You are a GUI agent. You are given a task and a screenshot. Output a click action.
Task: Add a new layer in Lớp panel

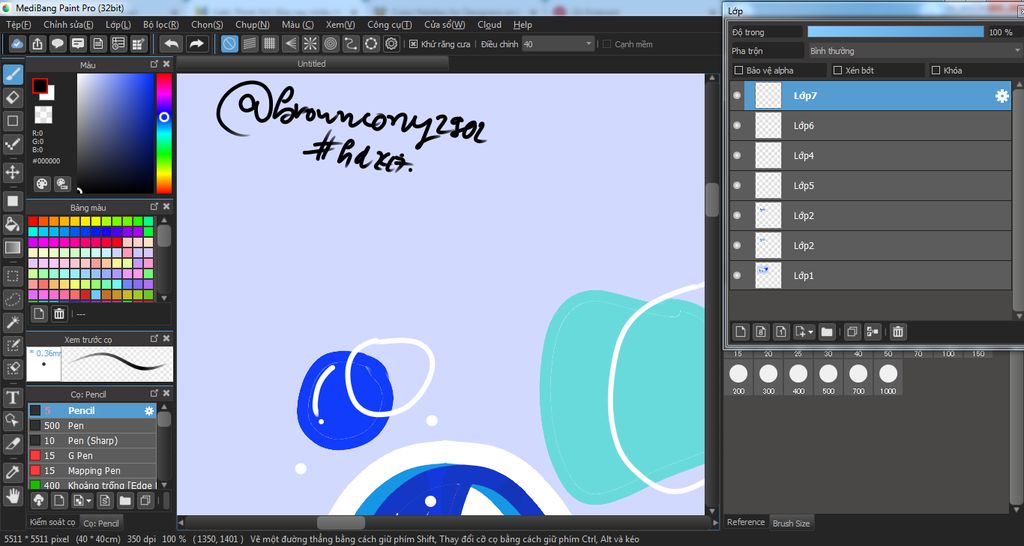click(740, 332)
